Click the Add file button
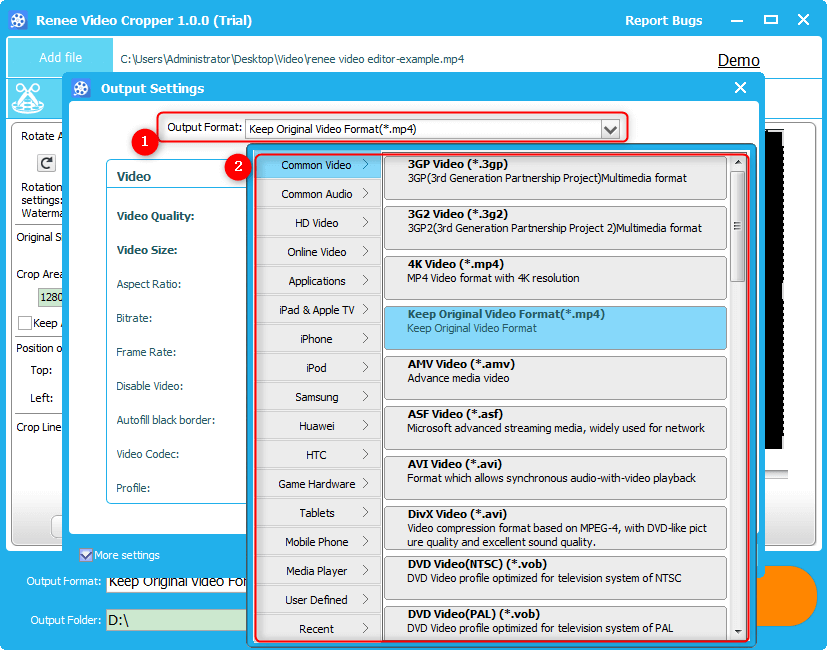 60,58
